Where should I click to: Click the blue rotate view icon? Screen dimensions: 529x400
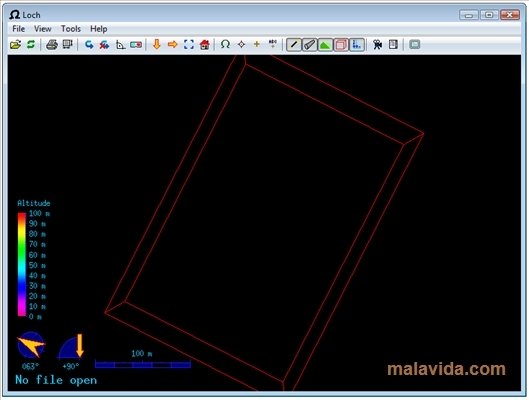[x=89, y=44]
